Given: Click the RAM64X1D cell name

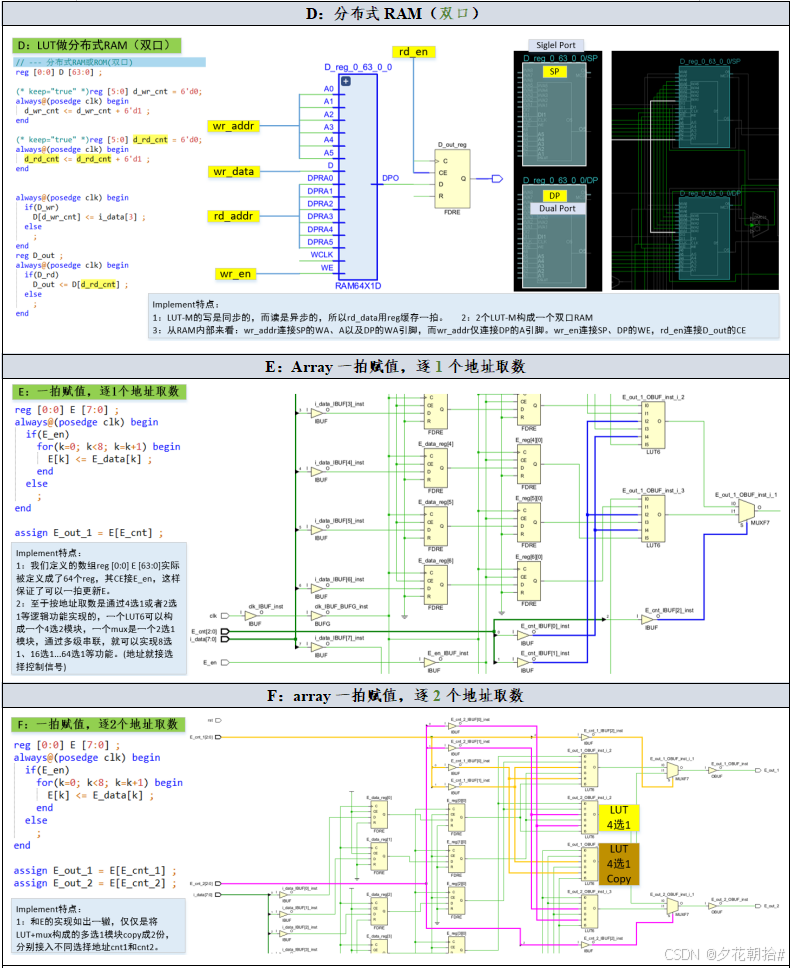Looking at the screenshot, I should tap(358, 286).
